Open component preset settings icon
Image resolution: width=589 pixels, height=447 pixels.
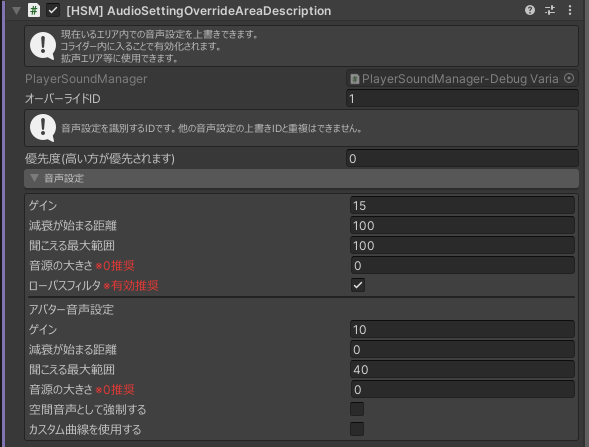pos(550,10)
